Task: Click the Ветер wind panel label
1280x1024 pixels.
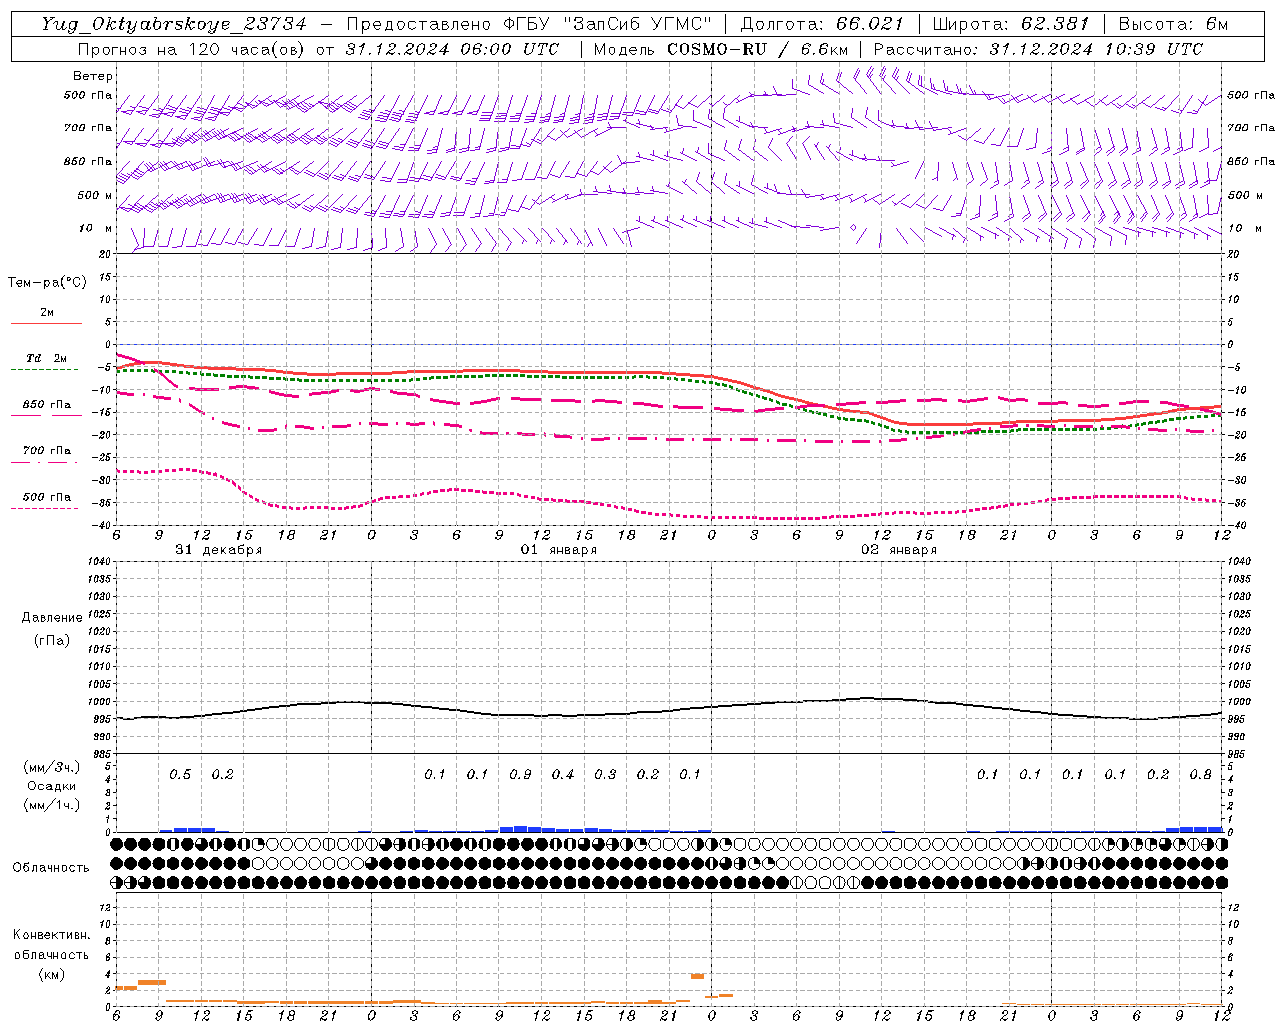Action: (x=93, y=76)
